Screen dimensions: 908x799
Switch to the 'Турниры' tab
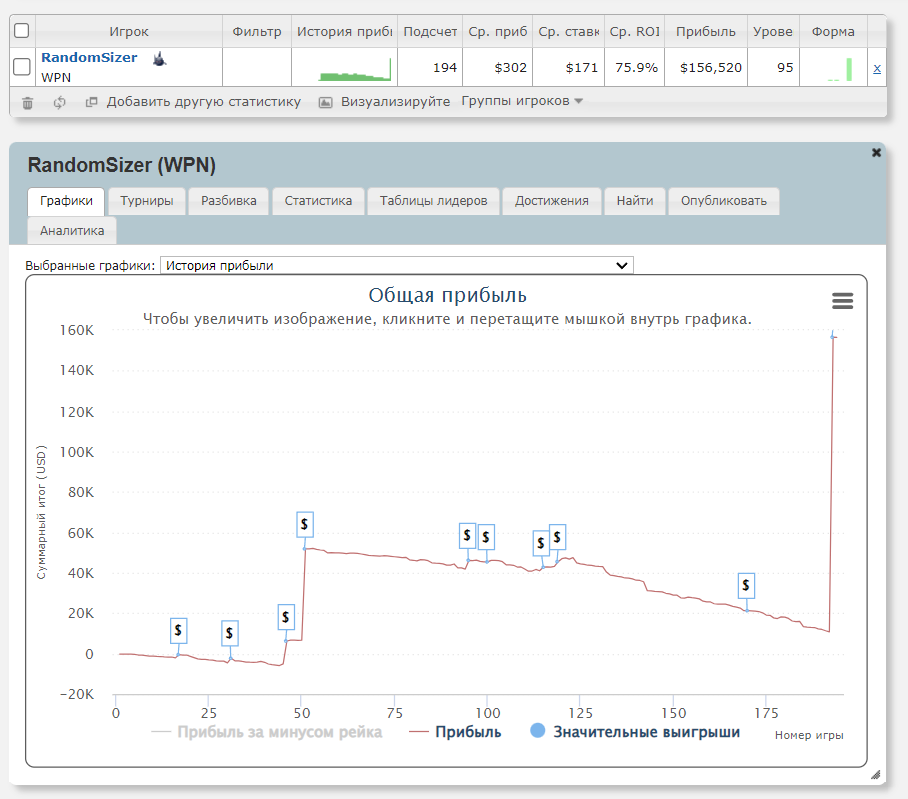pyautogui.click(x=147, y=201)
